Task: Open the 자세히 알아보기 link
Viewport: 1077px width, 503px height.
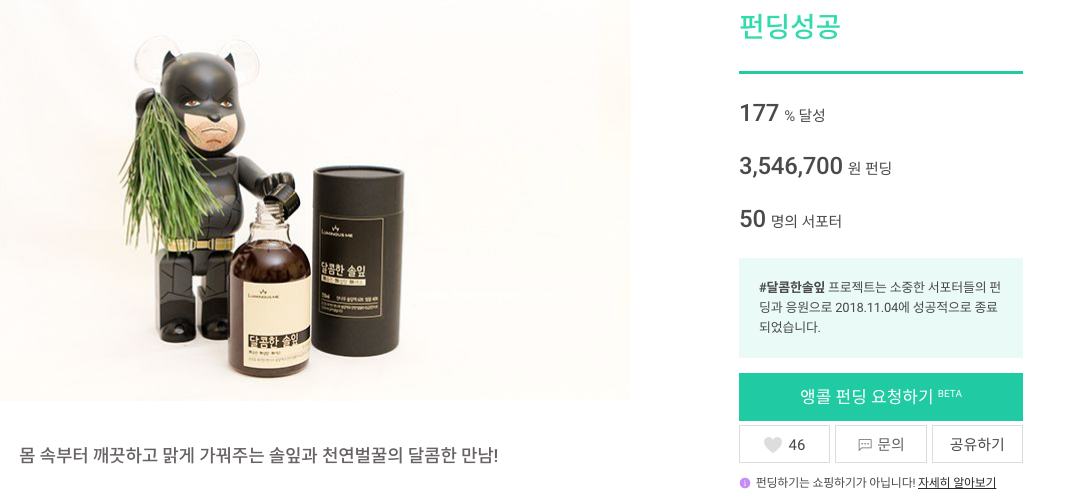Action: (x=957, y=483)
